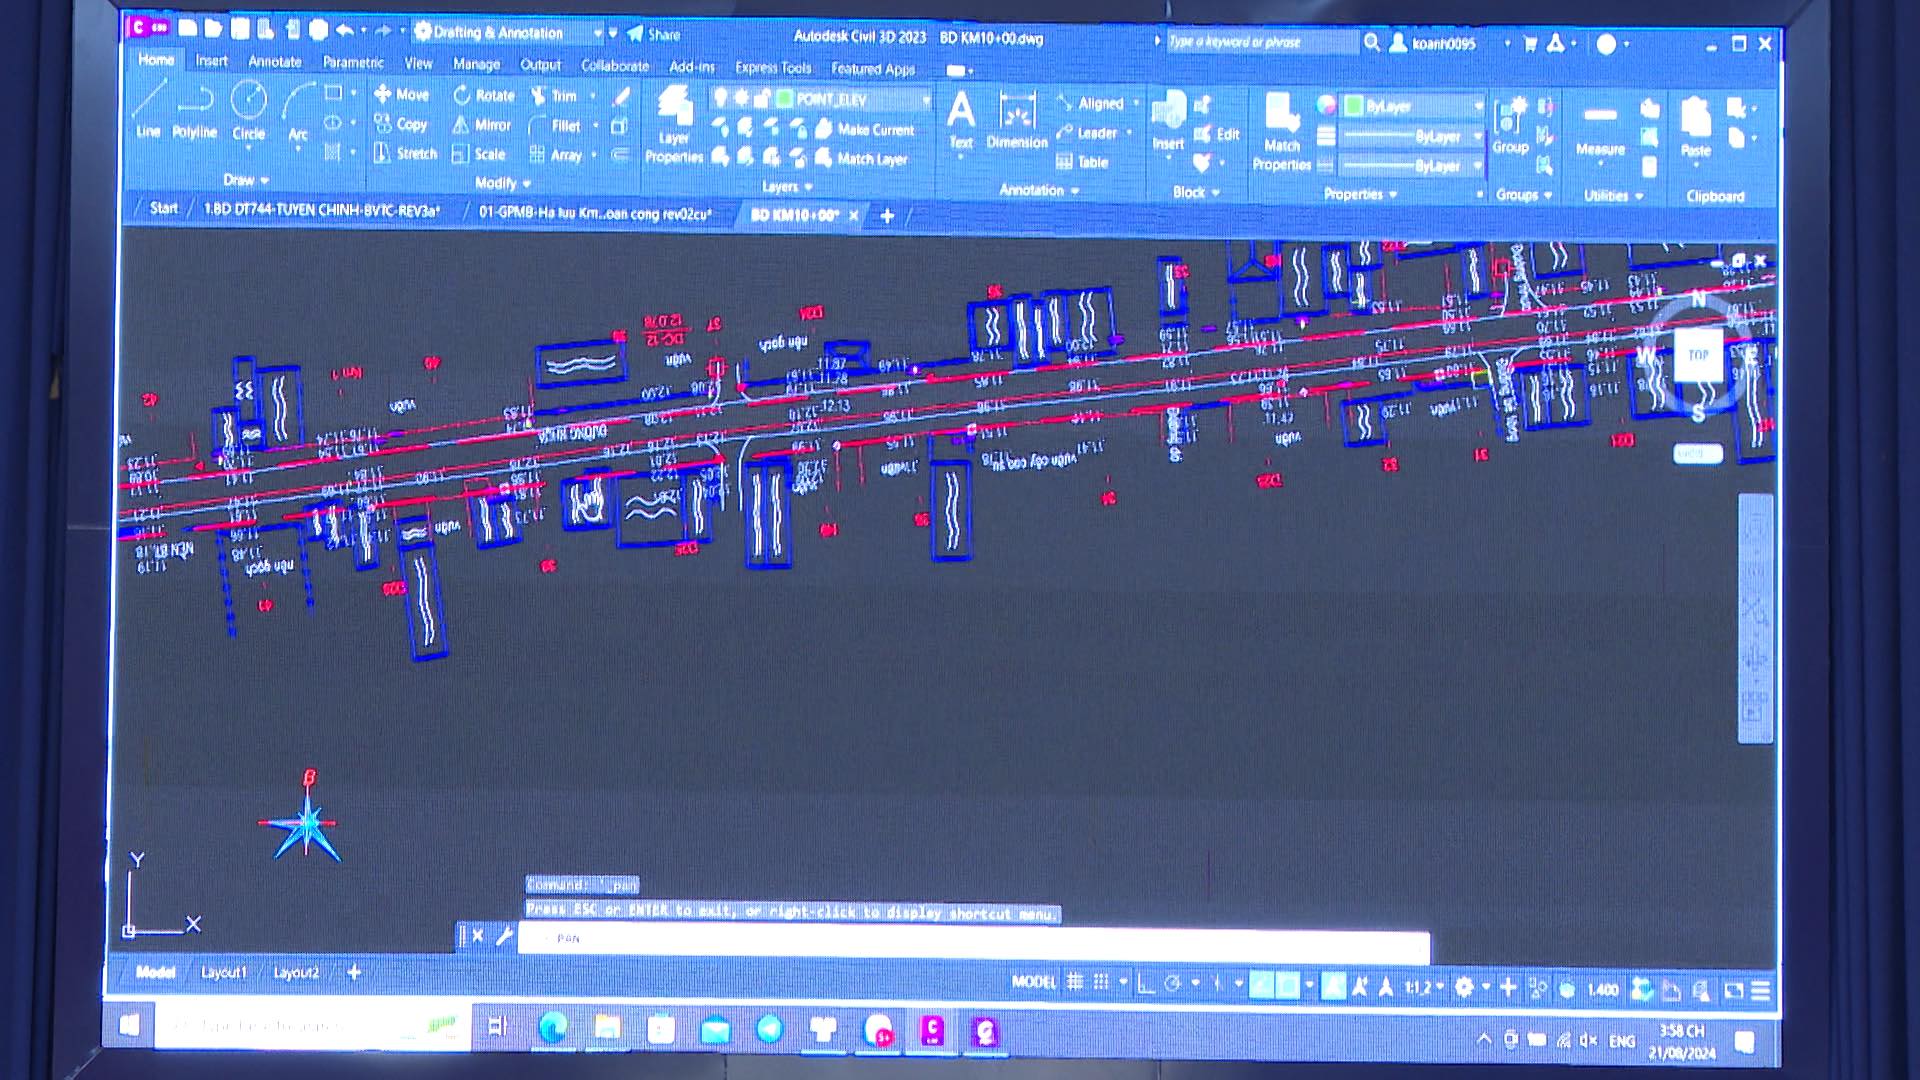The height and width of the screenshot is (1080, 1920).
Task: Switch to 01-GPMB drawing file tab
Action: 594,213
